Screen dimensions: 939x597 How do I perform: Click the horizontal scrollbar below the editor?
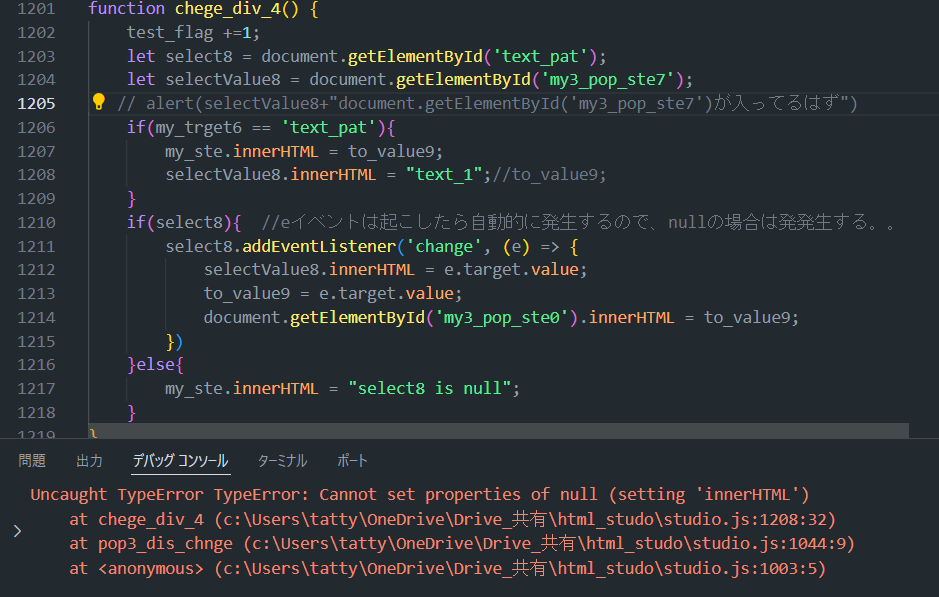tap(498, 430)
